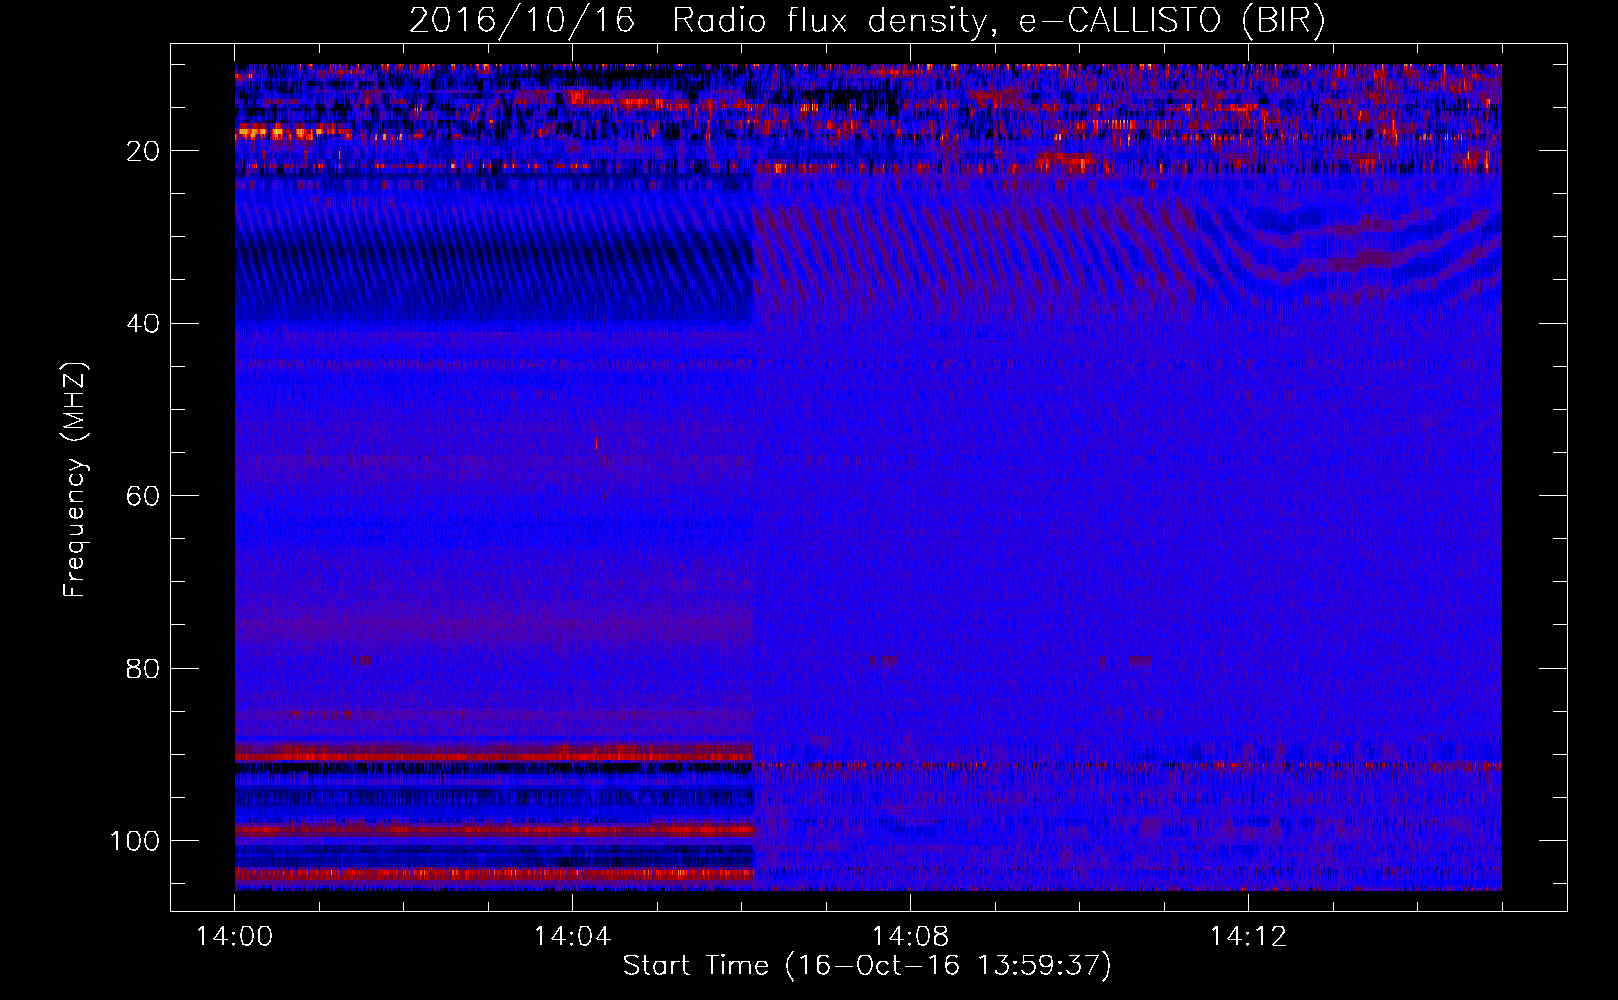The width and height of the screenshot is (1618, 1000).
Task: Click the 14:12 time tick label
Action: (1248, 936)
